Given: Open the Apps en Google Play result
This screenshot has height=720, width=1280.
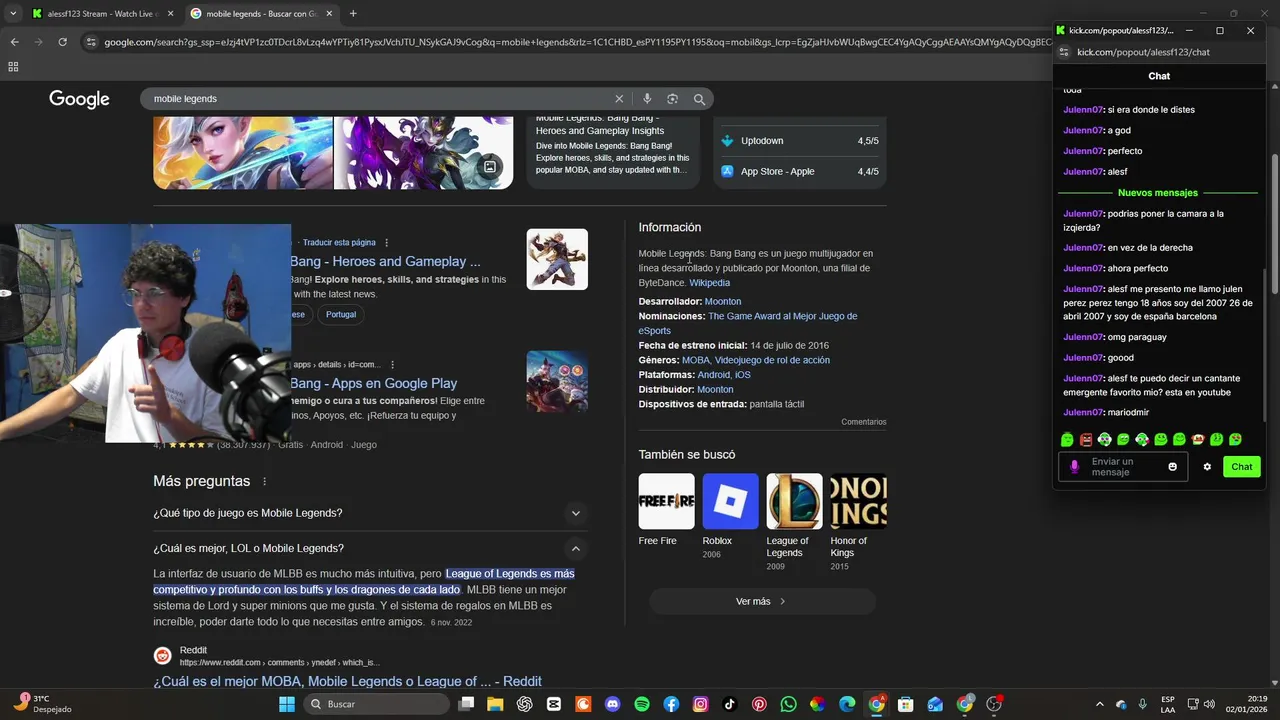Looking at the screenshot, I should tap(373, 383).
